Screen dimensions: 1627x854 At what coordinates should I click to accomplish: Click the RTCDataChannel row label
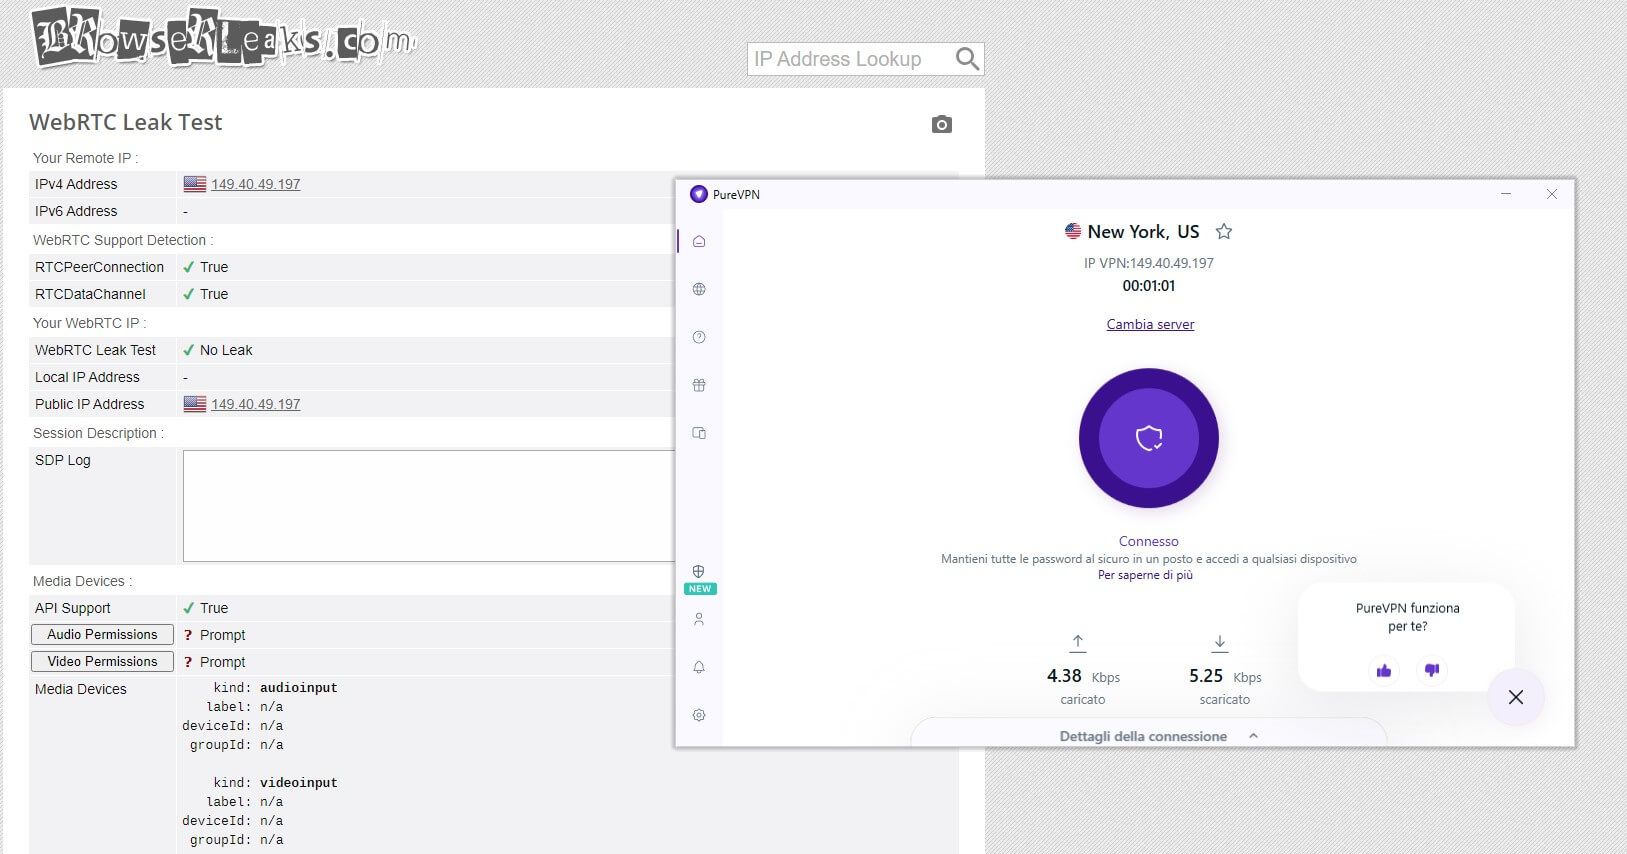click(x=90, y=294)
